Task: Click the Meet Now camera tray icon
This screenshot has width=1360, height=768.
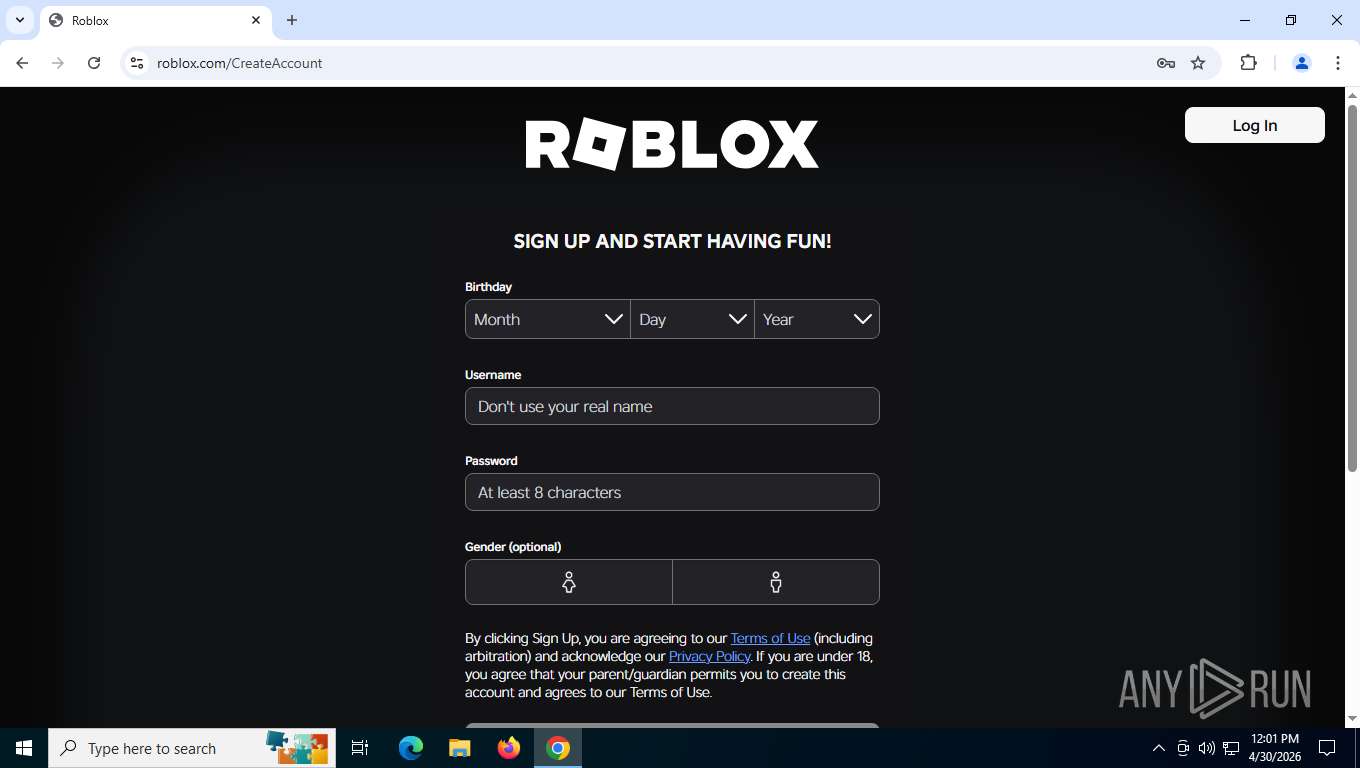Action: (x=1183, y=748)
